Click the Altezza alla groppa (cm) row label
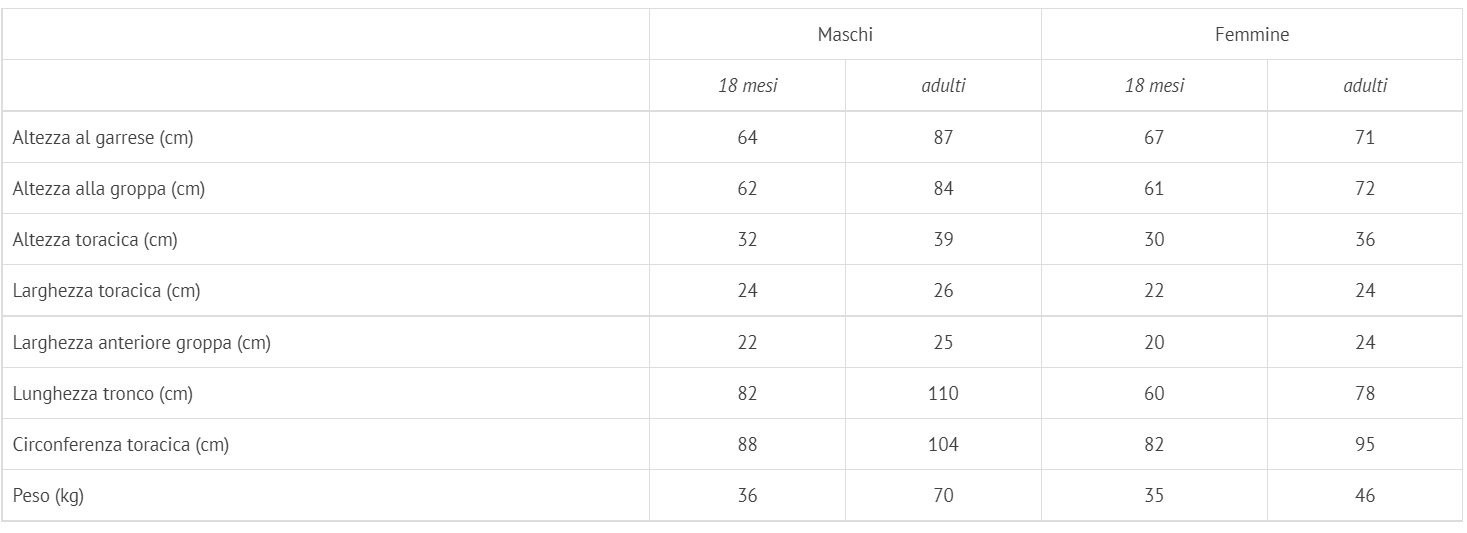The image size is (1467, 533). (x=109, y=189)
